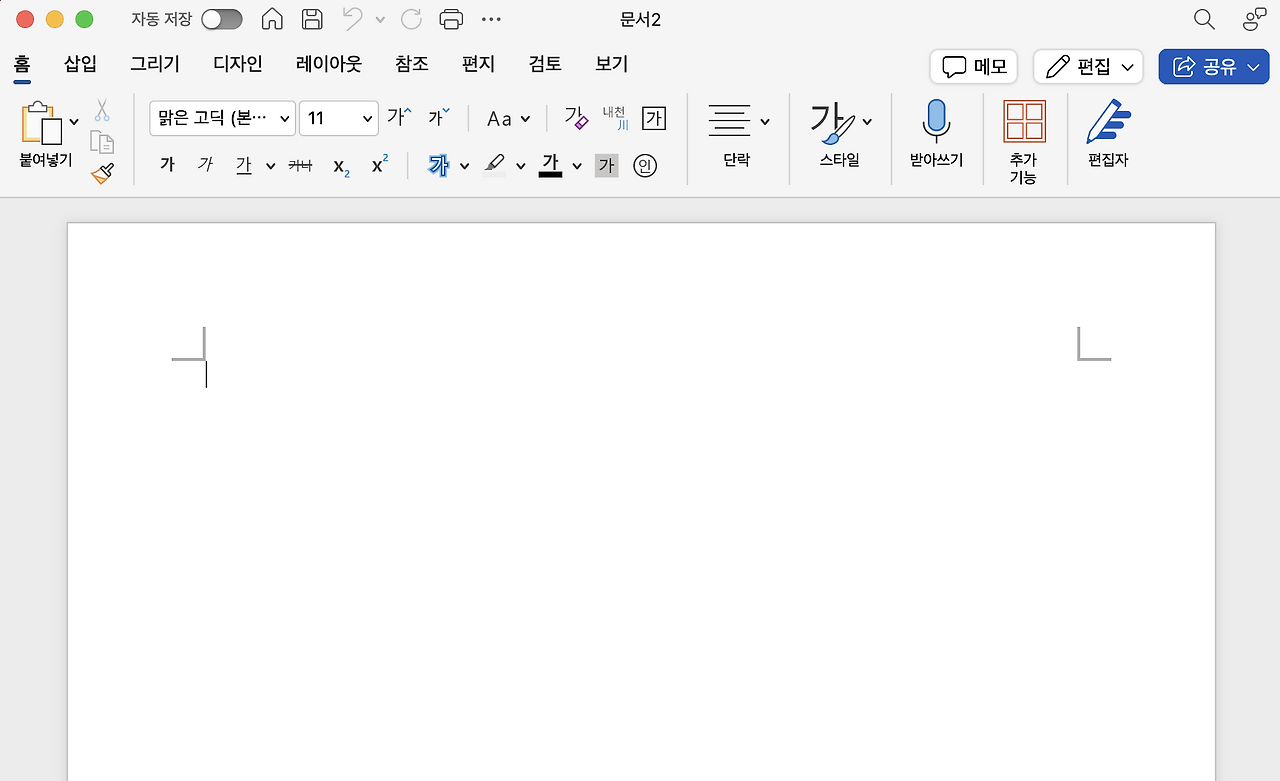Switch to the 그리기 tab
Screen dimensions: 1280x781
[155, 64]
